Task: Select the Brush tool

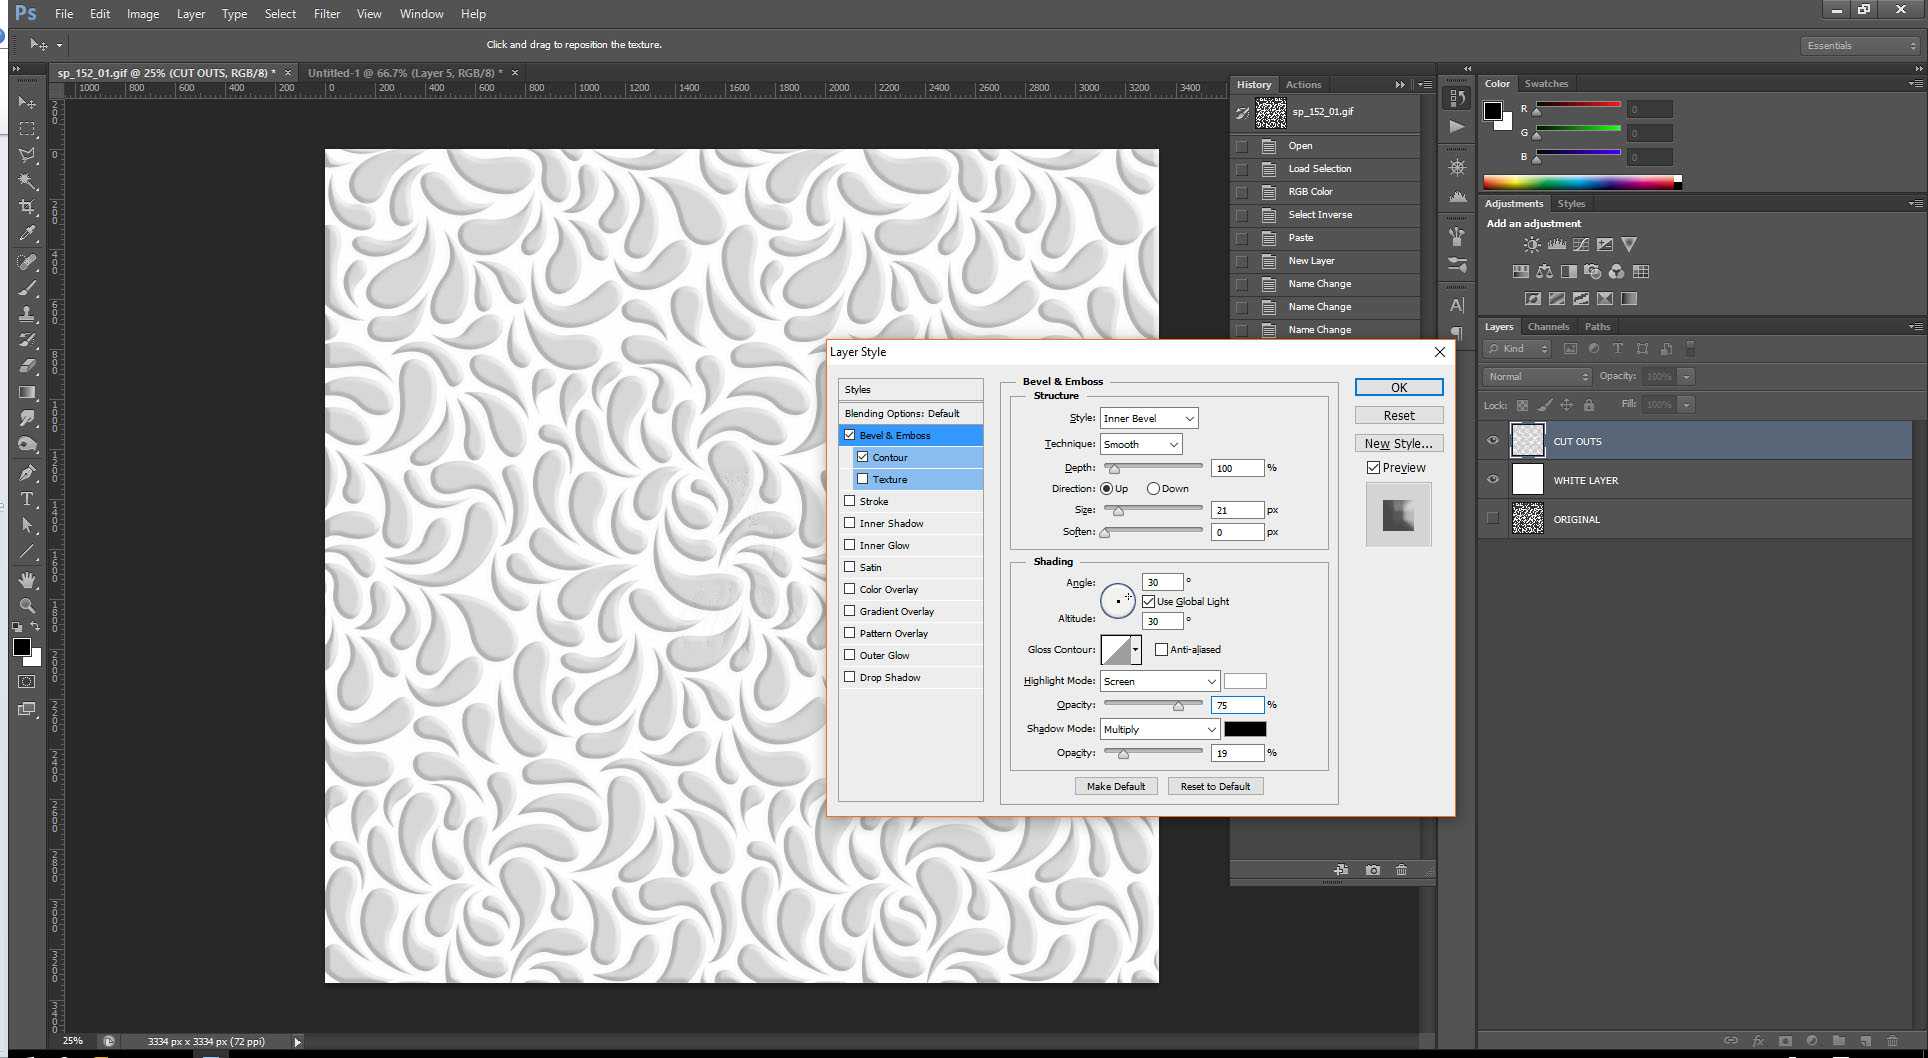Action: click(x=27, y=288)
